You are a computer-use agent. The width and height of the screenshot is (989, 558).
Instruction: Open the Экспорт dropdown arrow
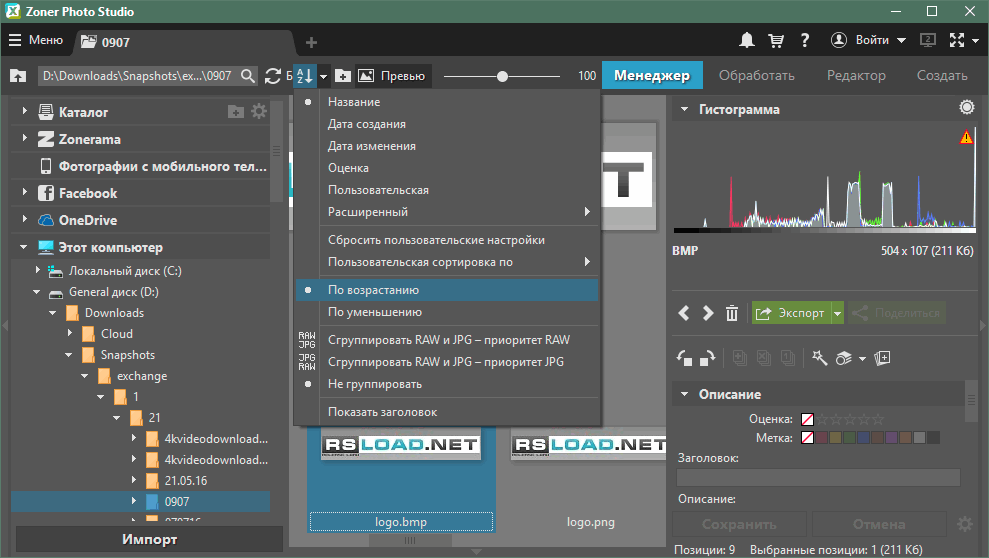[x=838, y=313]
